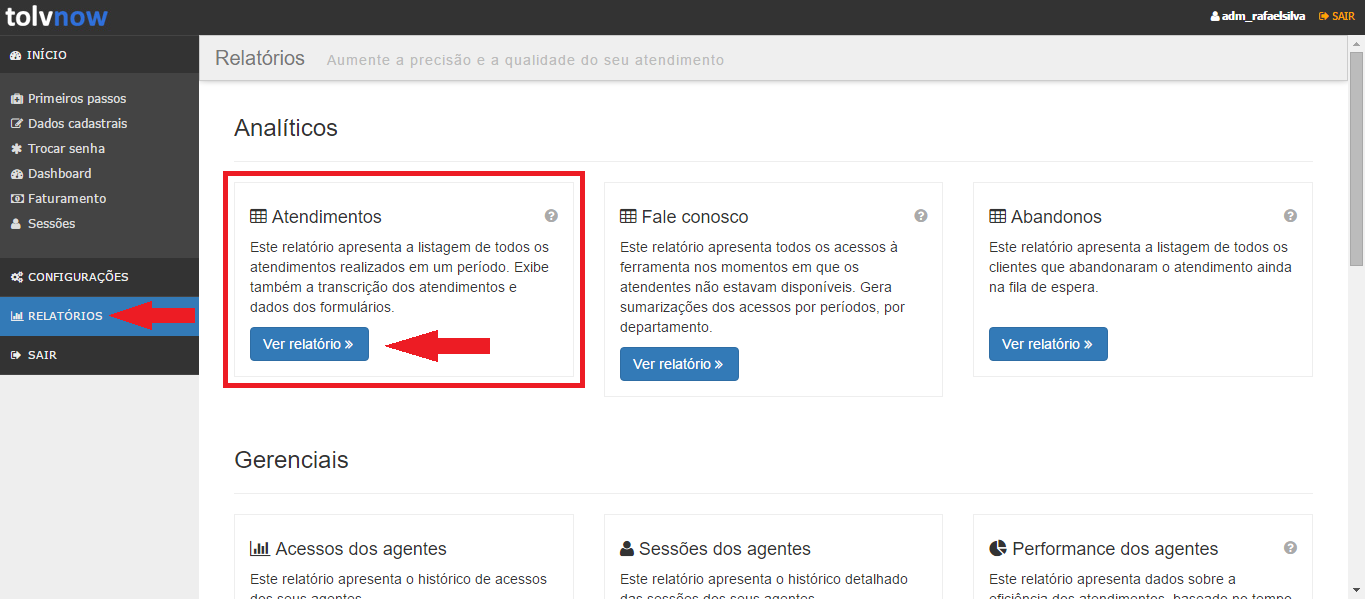
Task: Click the table icon beside Atendimentos title
Action: point(258,217)
